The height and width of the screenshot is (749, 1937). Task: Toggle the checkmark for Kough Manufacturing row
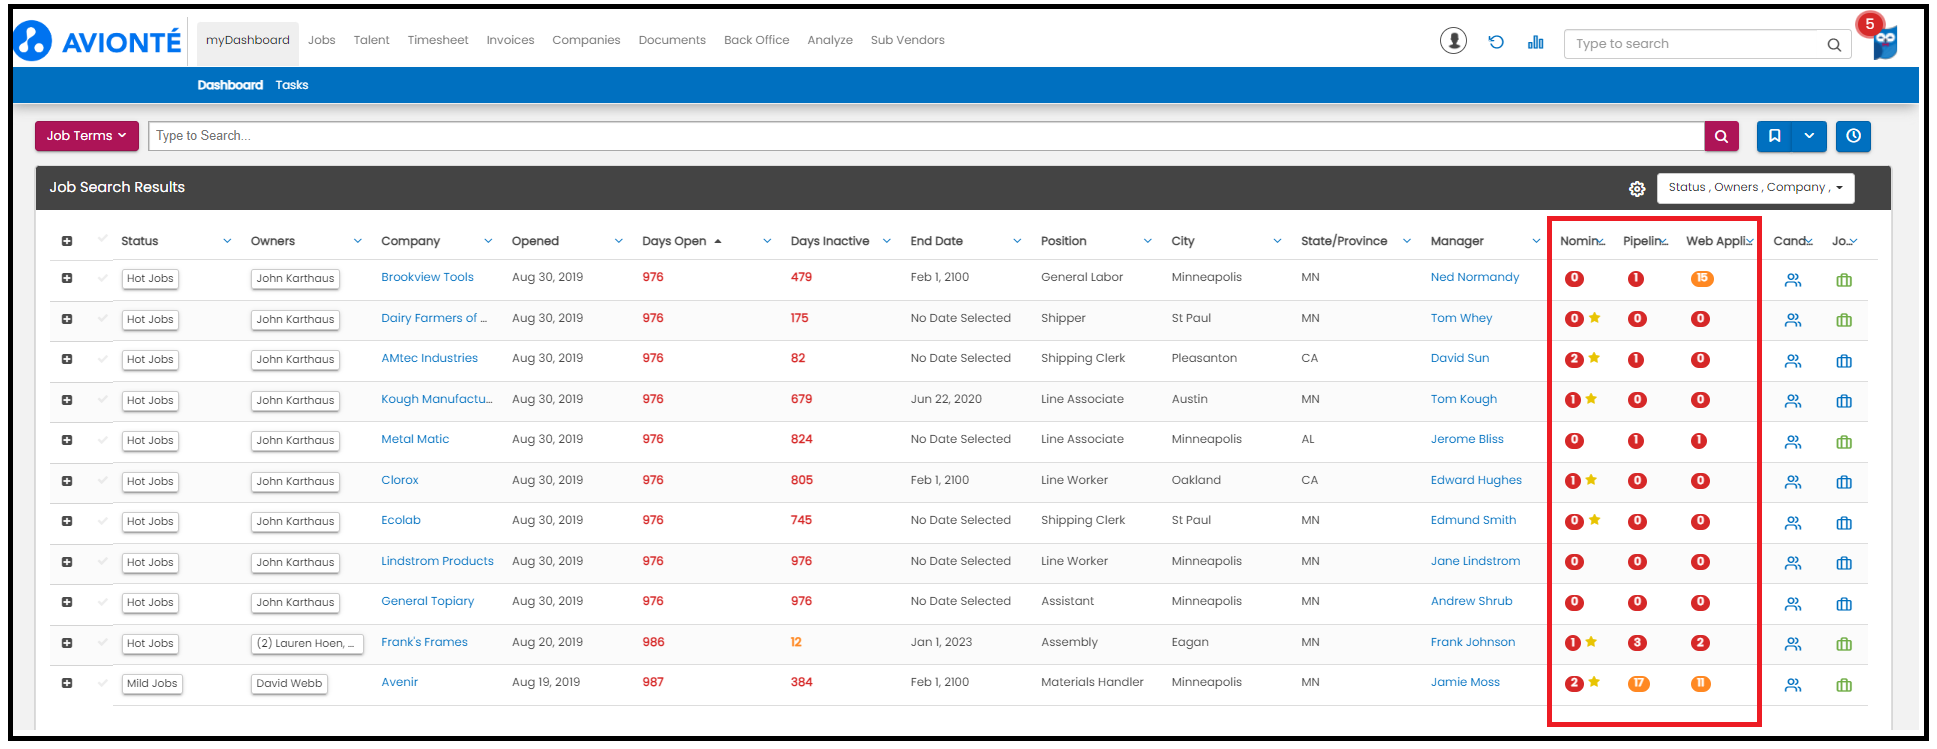[102, 399]
